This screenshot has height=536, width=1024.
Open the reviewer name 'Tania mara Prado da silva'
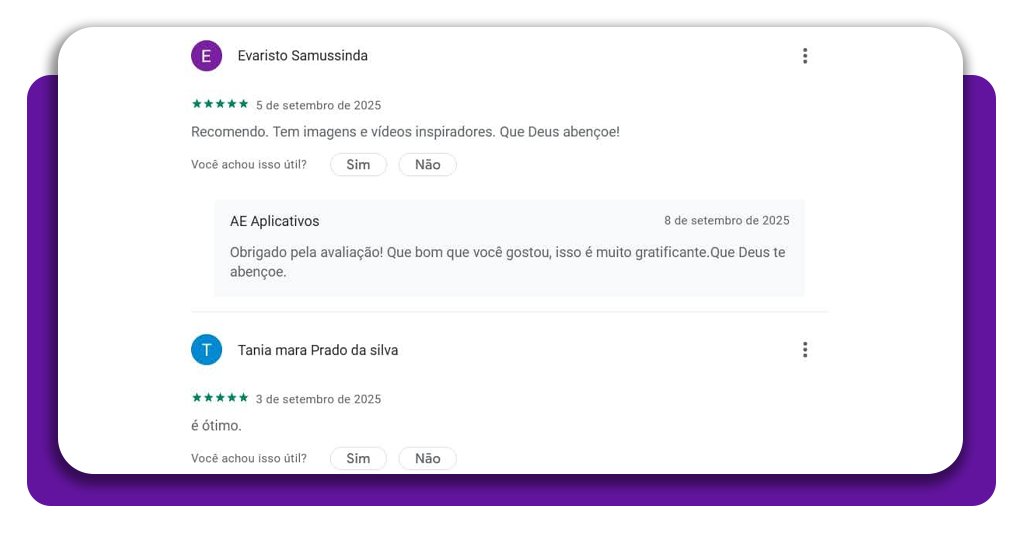318,350
